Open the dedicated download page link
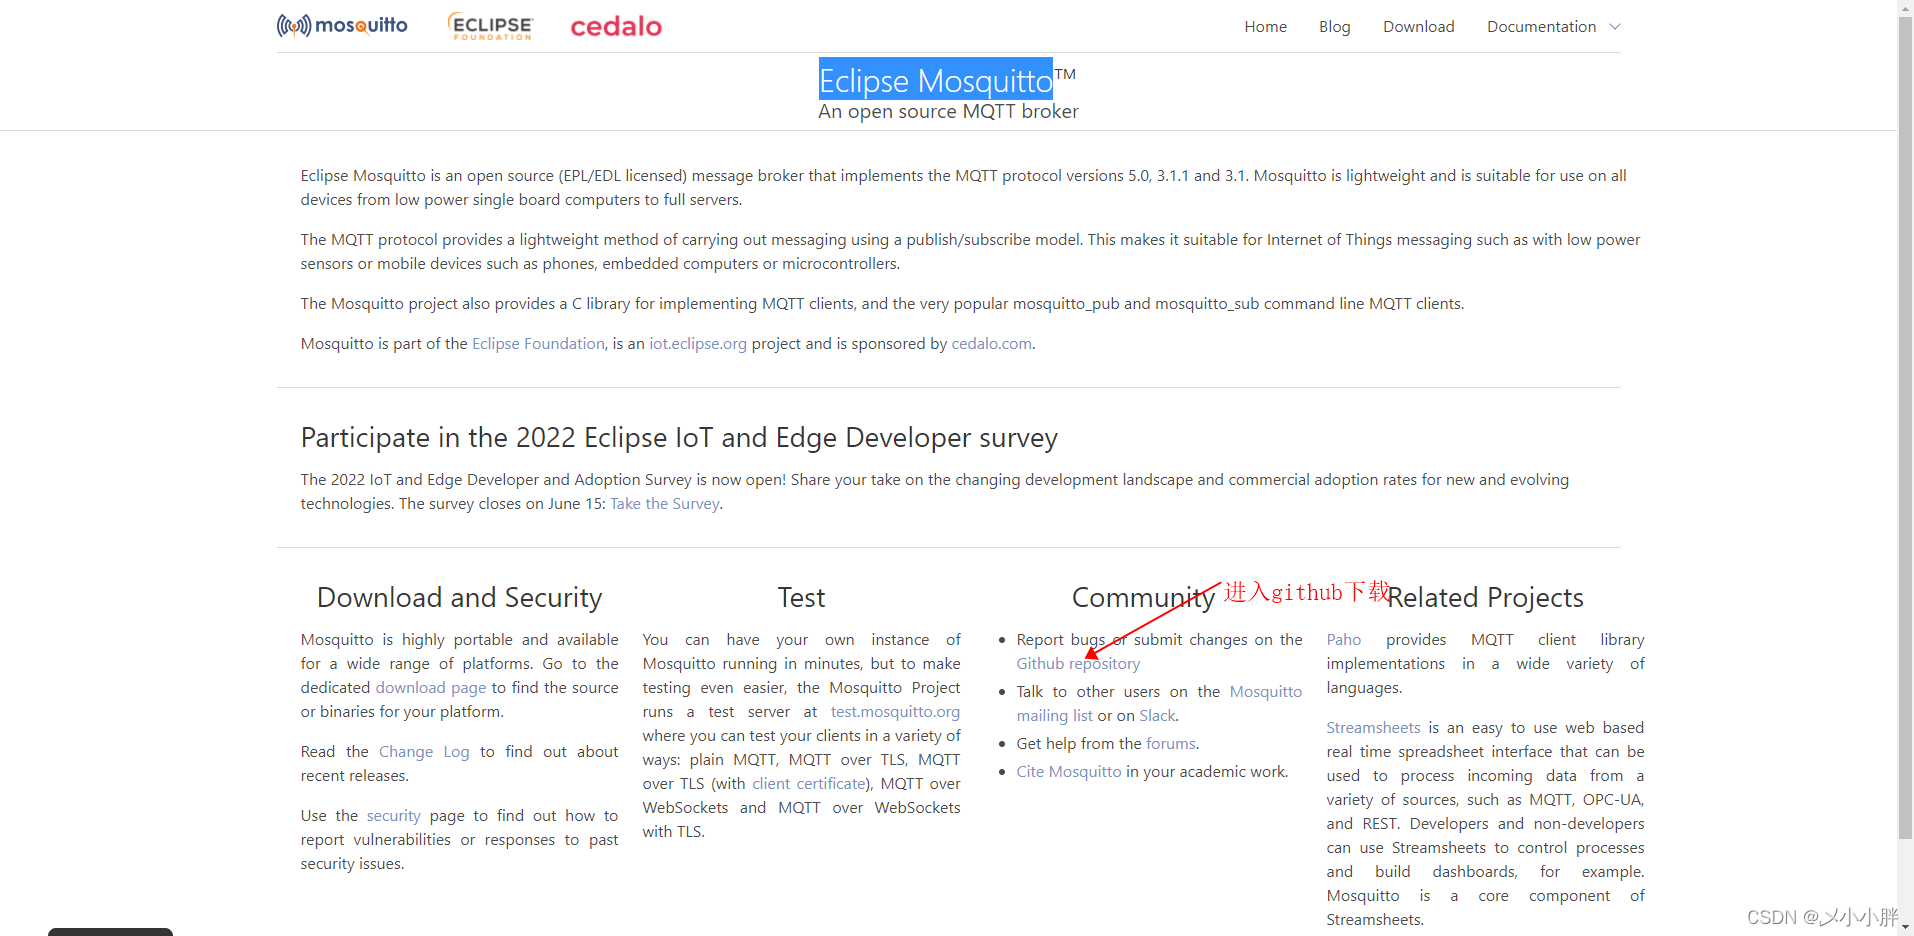The width and height of the screenshot is (1914, 936). pos(431,687)
